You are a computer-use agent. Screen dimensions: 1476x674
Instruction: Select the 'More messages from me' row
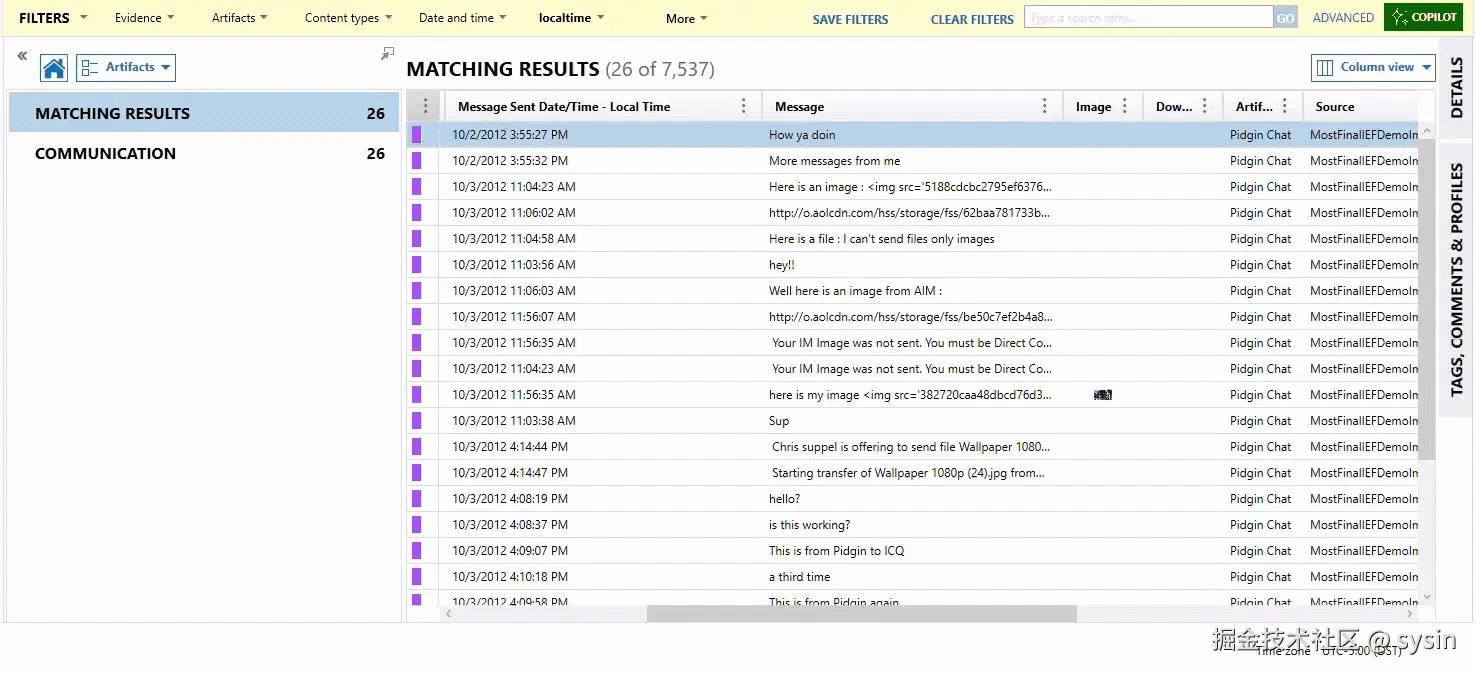pos(912,161)
